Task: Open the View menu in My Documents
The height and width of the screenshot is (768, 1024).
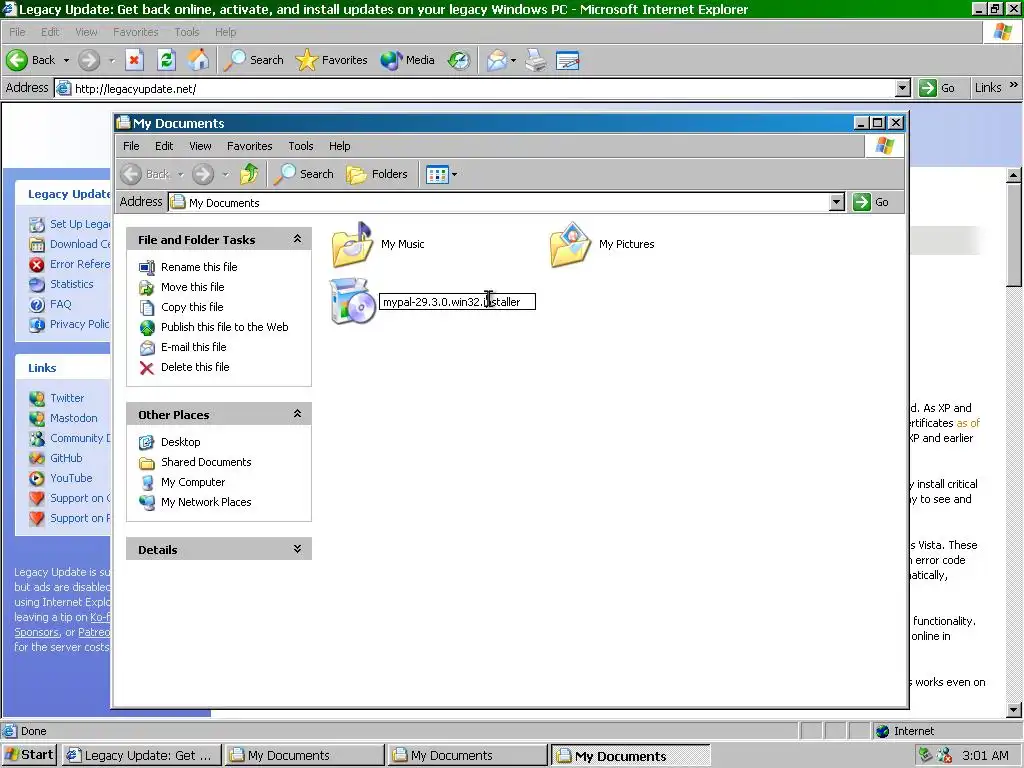Action: (200, 146)
